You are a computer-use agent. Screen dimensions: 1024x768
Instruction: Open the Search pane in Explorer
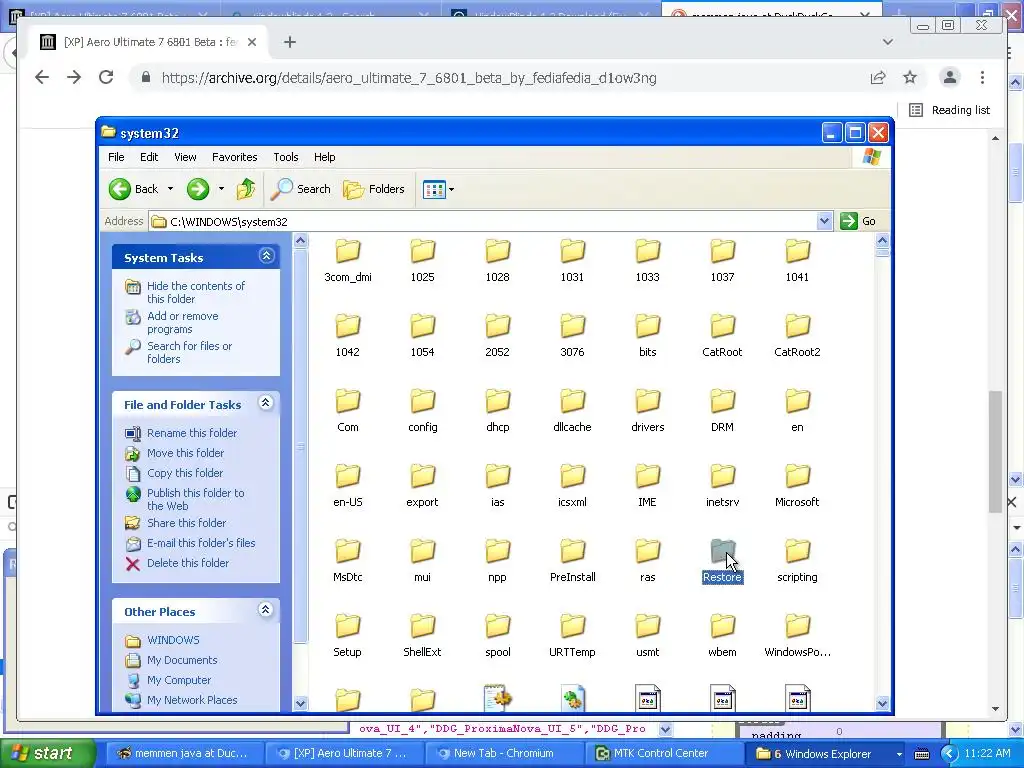pyautogui.click(x=301, y=189)
